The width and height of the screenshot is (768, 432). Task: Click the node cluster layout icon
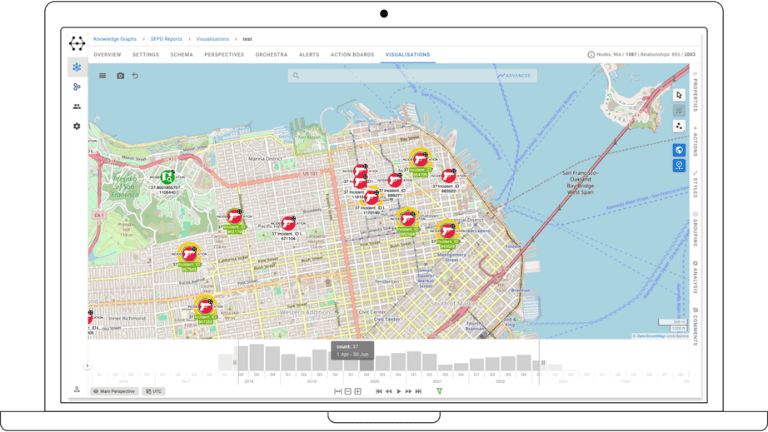pyautogui.click(x=679, y=126)
